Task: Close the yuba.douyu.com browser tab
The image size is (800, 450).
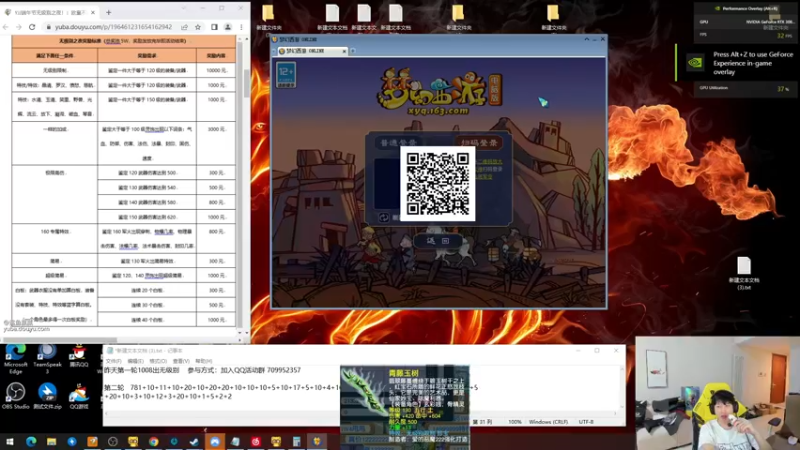Action: (93, 12)
